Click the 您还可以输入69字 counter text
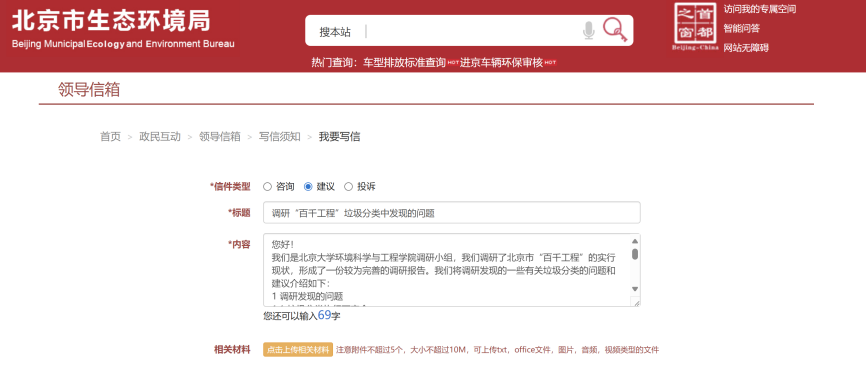 click(x=302, y=316)
